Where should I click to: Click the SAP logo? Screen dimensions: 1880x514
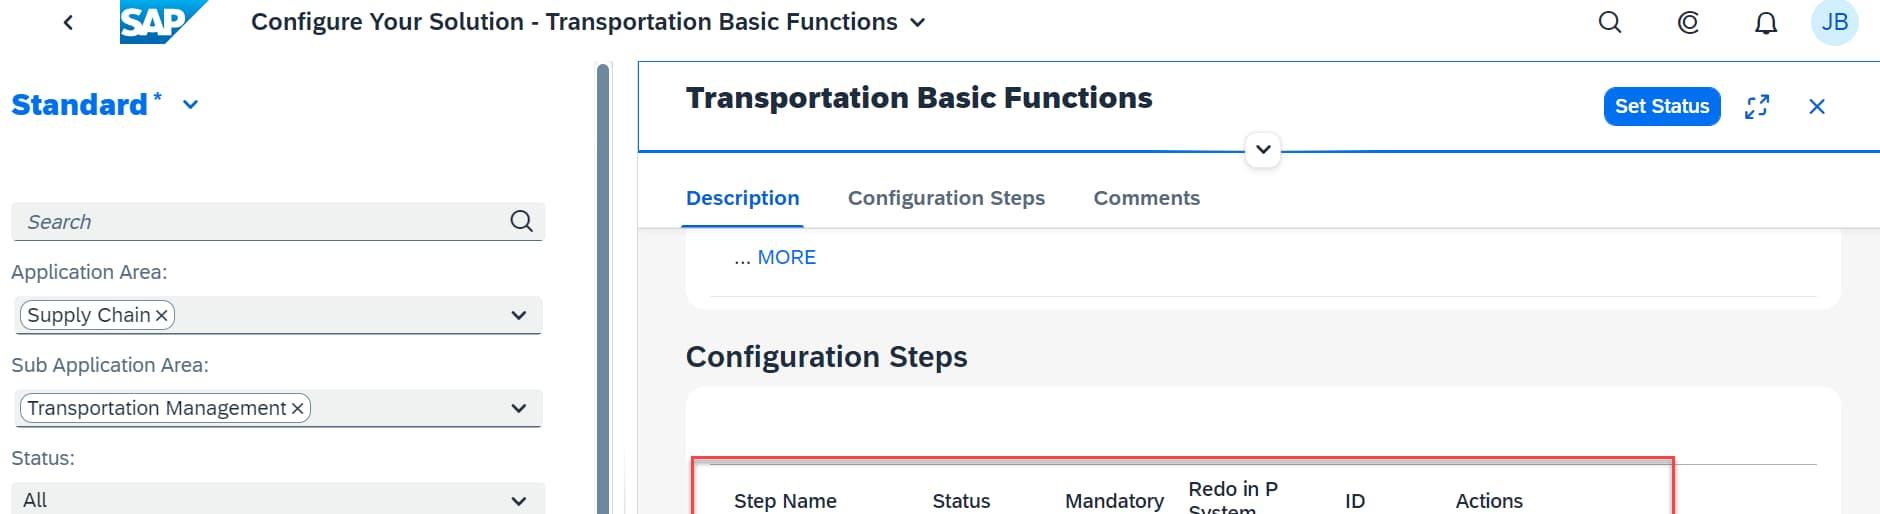click(158, 22)
